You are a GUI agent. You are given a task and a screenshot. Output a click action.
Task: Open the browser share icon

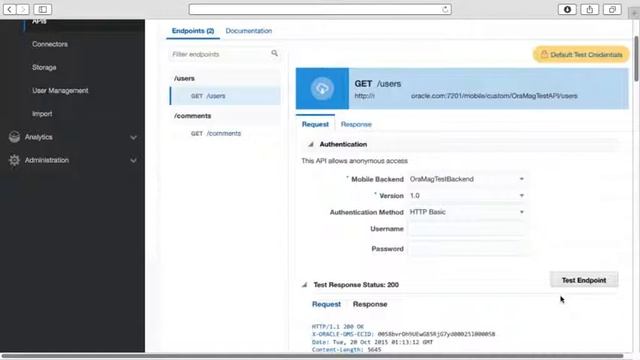590,9
